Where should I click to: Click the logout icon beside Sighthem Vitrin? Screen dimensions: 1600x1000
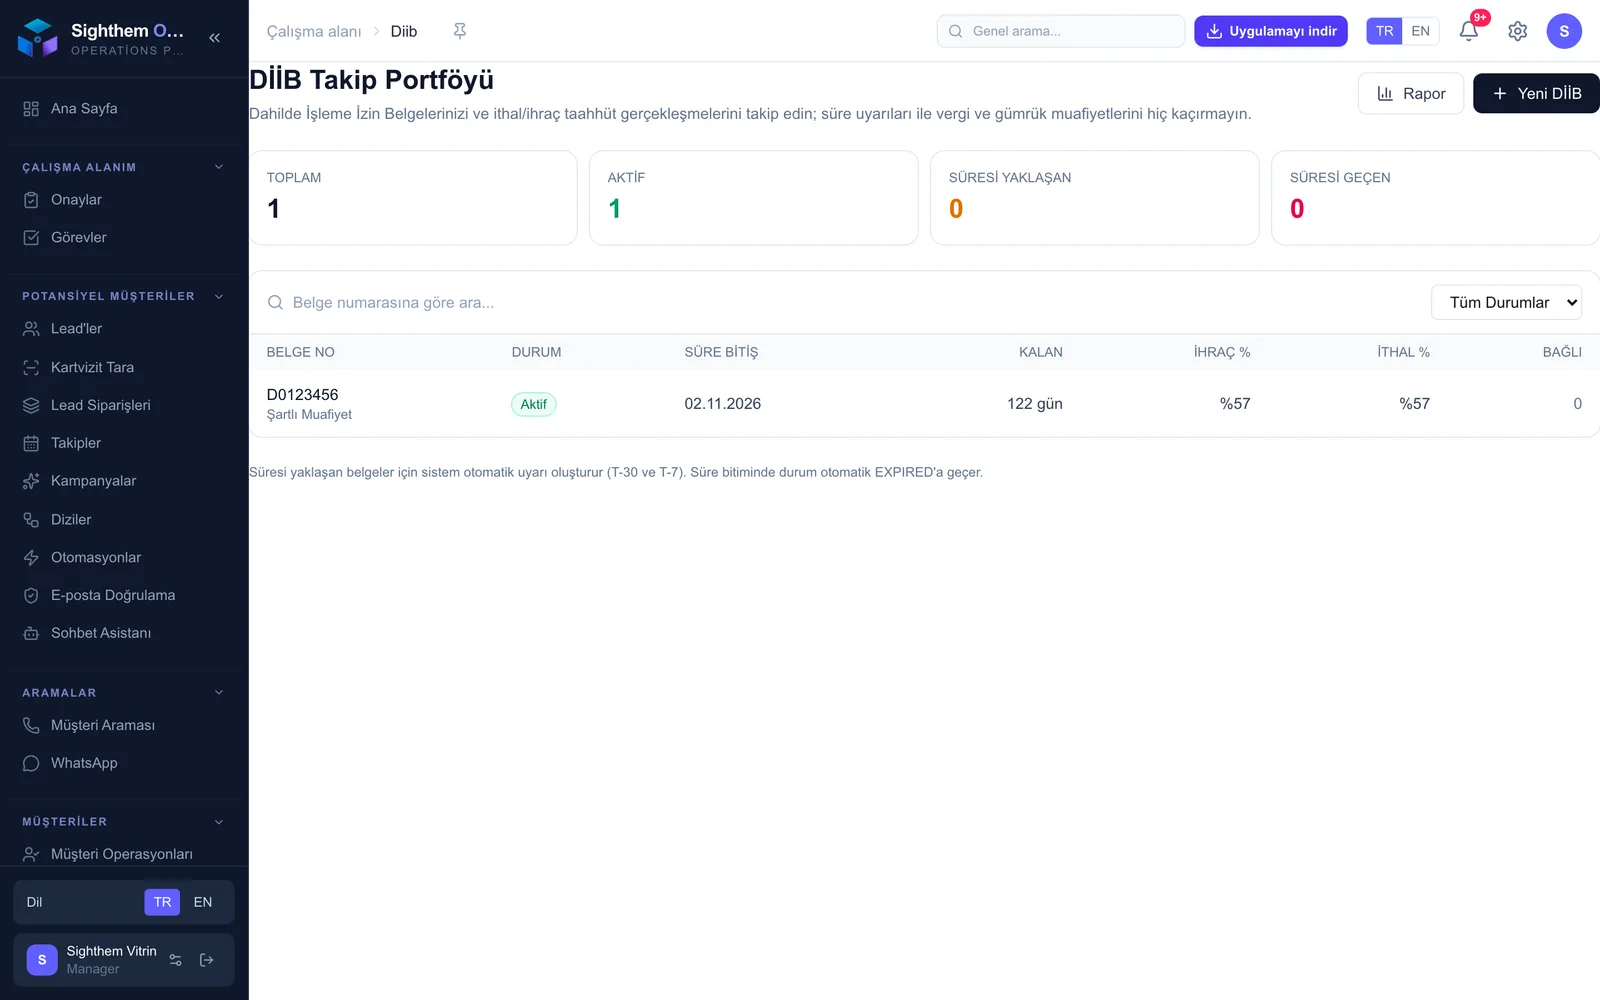click(207, 960)
